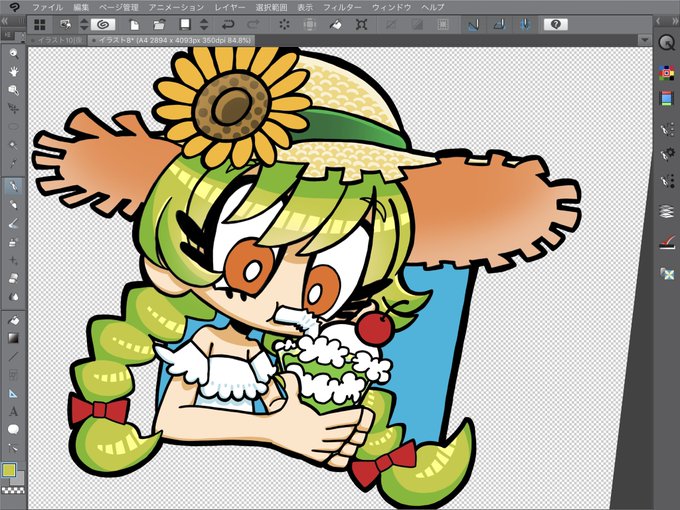Toggle Snap to Special Ruler
Image resolution: width=680 pixels, height=510 pixels.
[500, 25]
